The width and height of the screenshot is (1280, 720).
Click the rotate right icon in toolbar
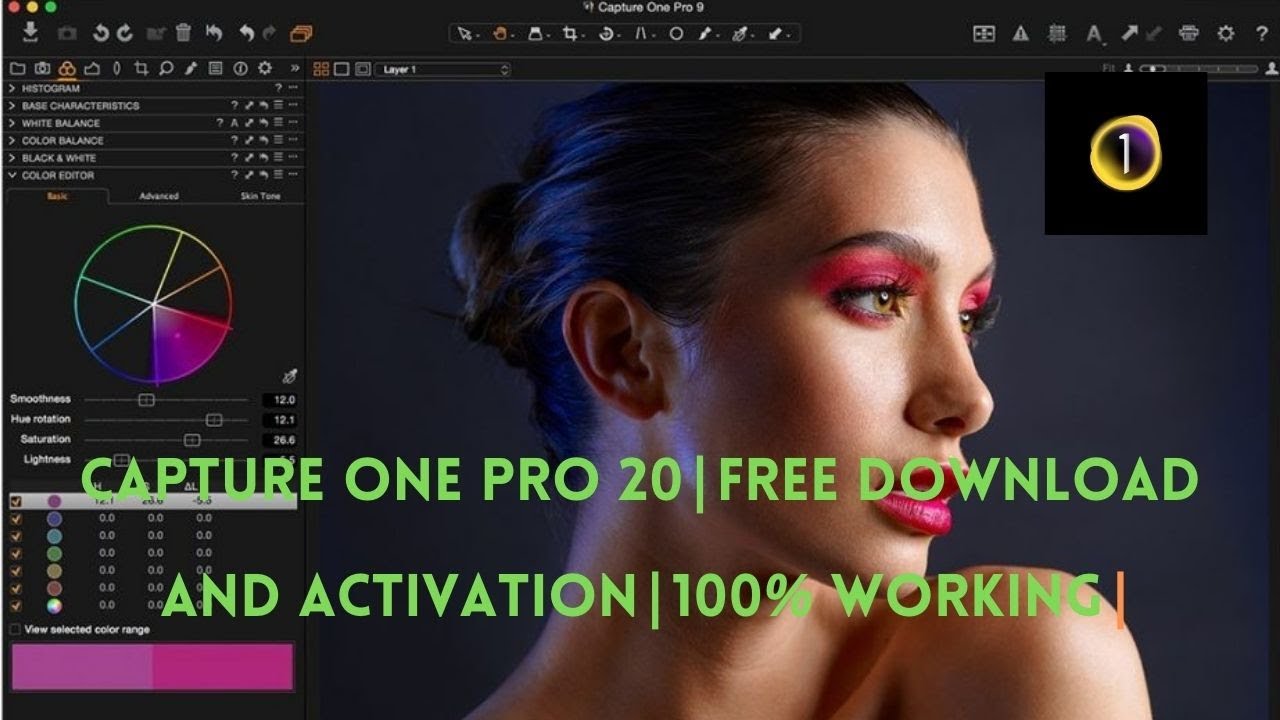coord(125,33)
